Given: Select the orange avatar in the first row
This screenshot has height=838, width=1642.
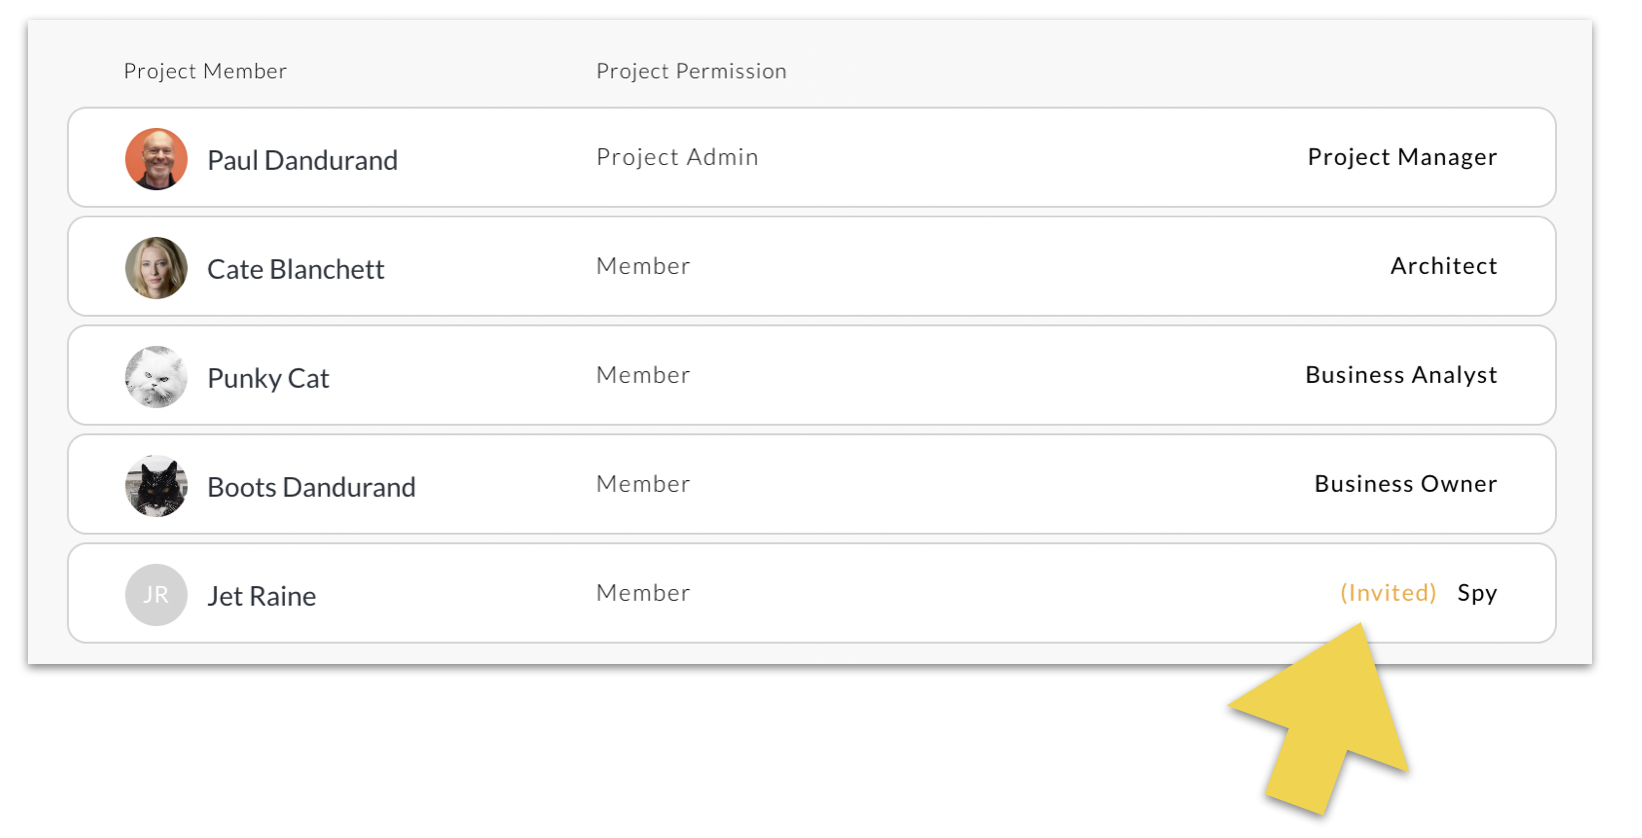Looking at the screenshot, I should point(156,158).
